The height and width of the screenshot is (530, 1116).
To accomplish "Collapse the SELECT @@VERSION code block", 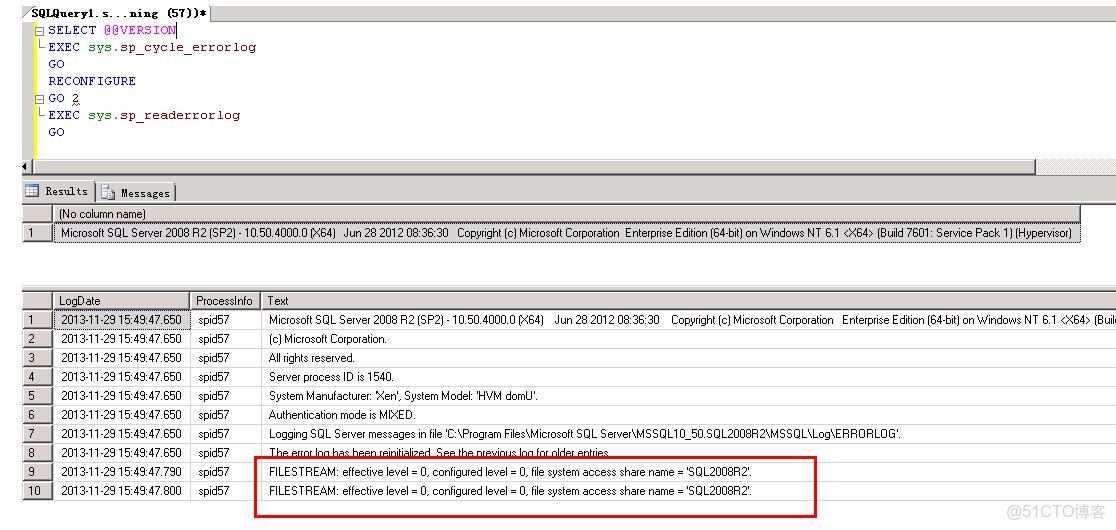I will point(40,31).
